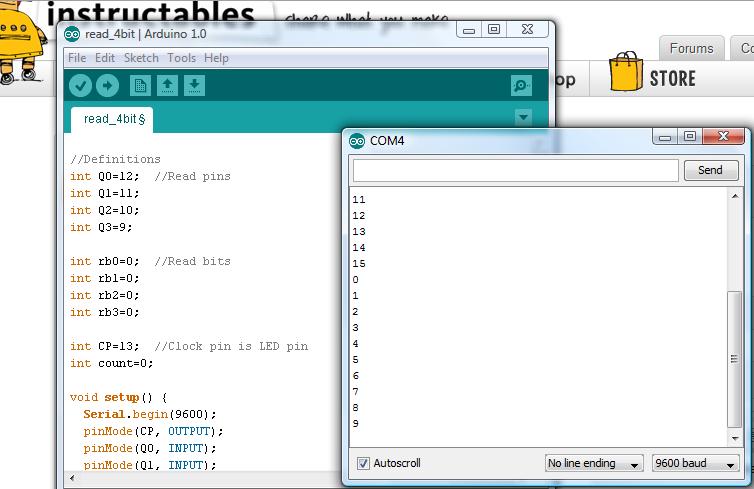Click the serial monitor vertical scrollbar thumb

(735, 359)
